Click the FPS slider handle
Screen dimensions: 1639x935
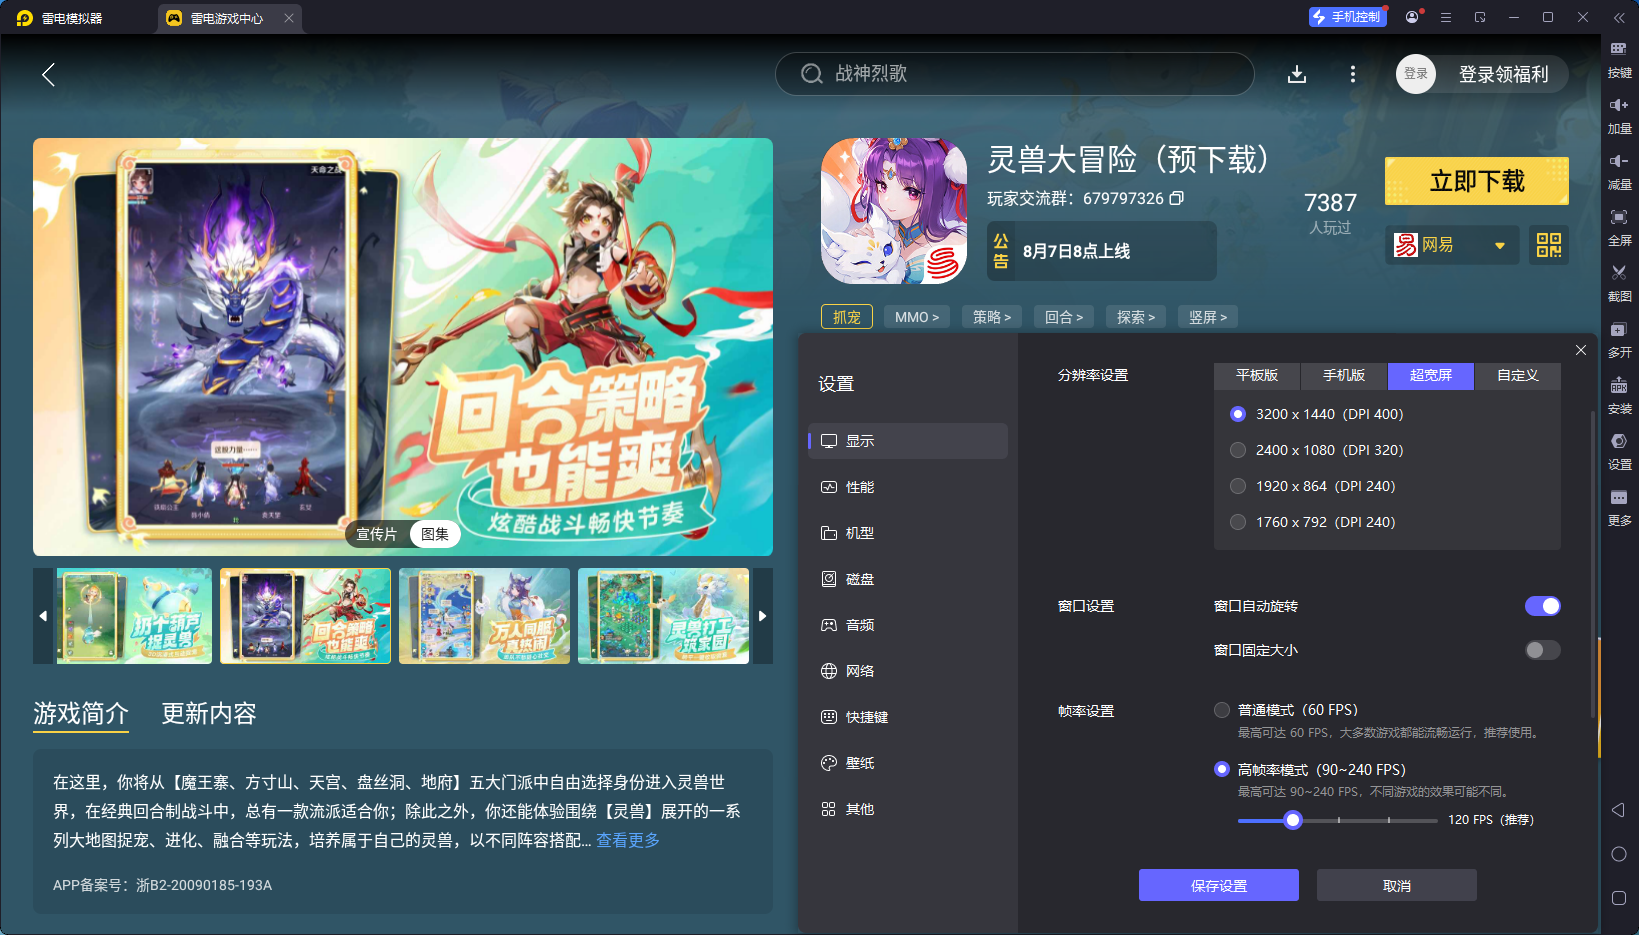tap(1293, 820)
